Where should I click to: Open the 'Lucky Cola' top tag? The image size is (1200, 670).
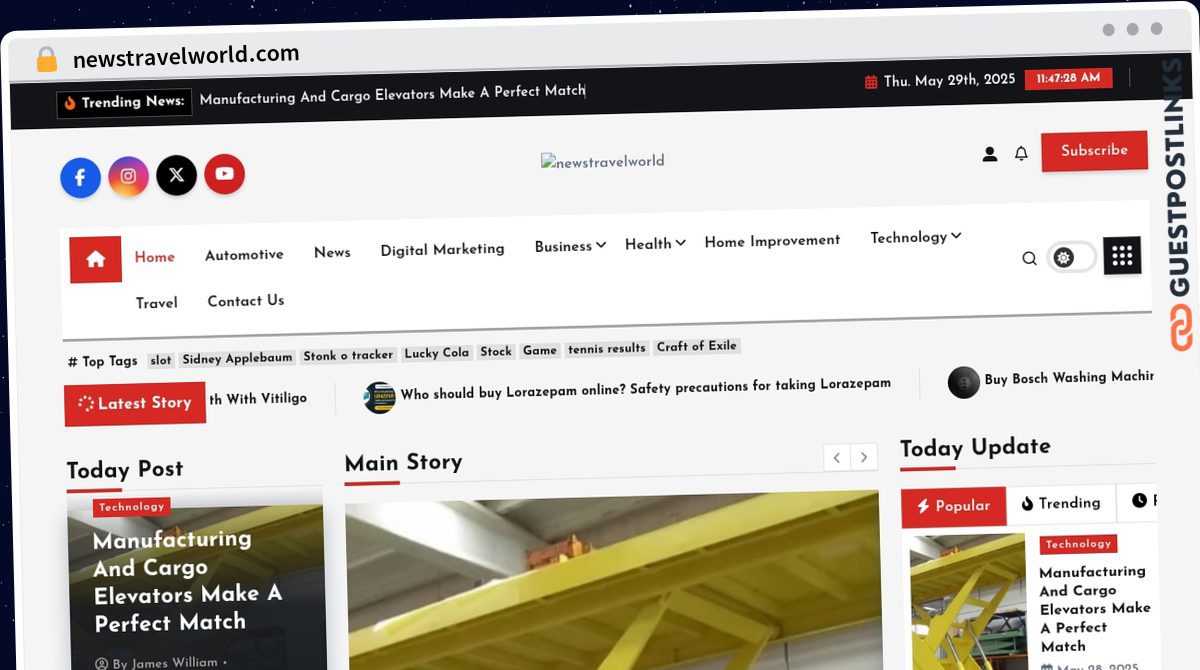tap(437, 353)
